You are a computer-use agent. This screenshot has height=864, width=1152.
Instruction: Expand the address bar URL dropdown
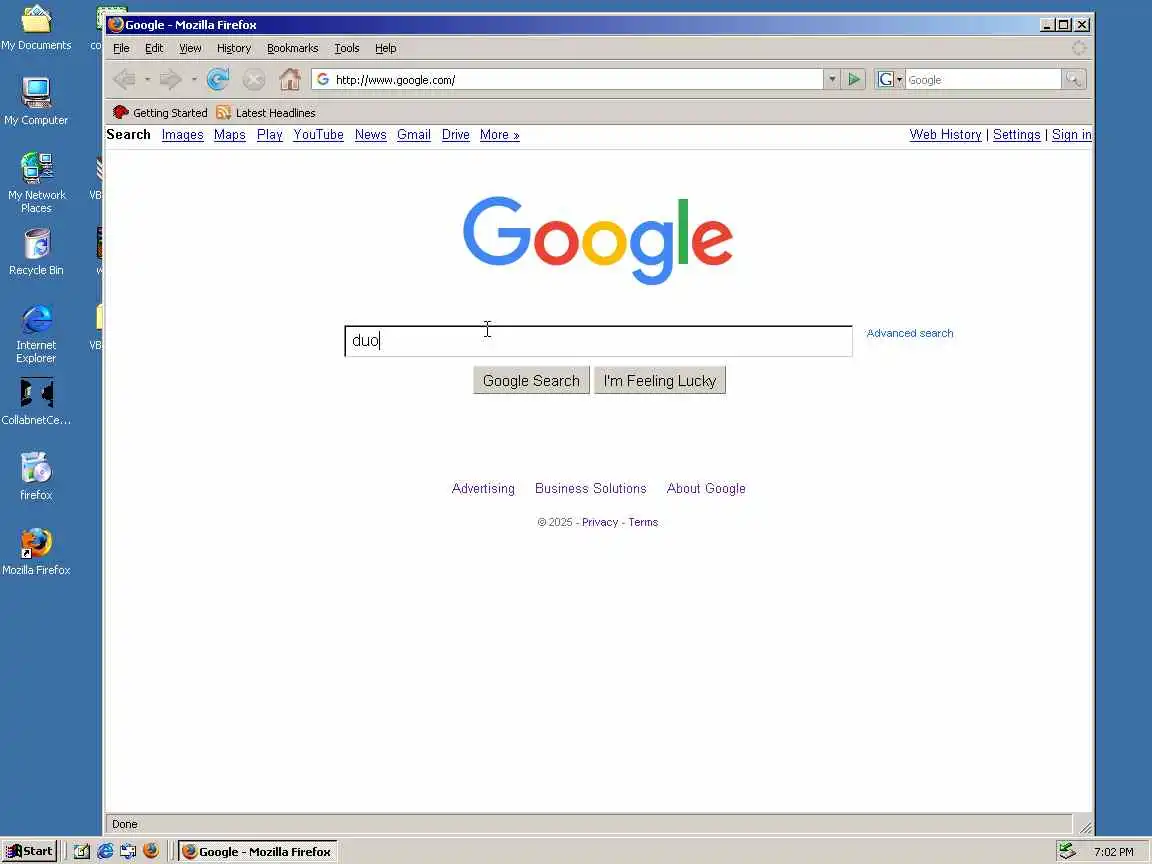click(832, 79)
